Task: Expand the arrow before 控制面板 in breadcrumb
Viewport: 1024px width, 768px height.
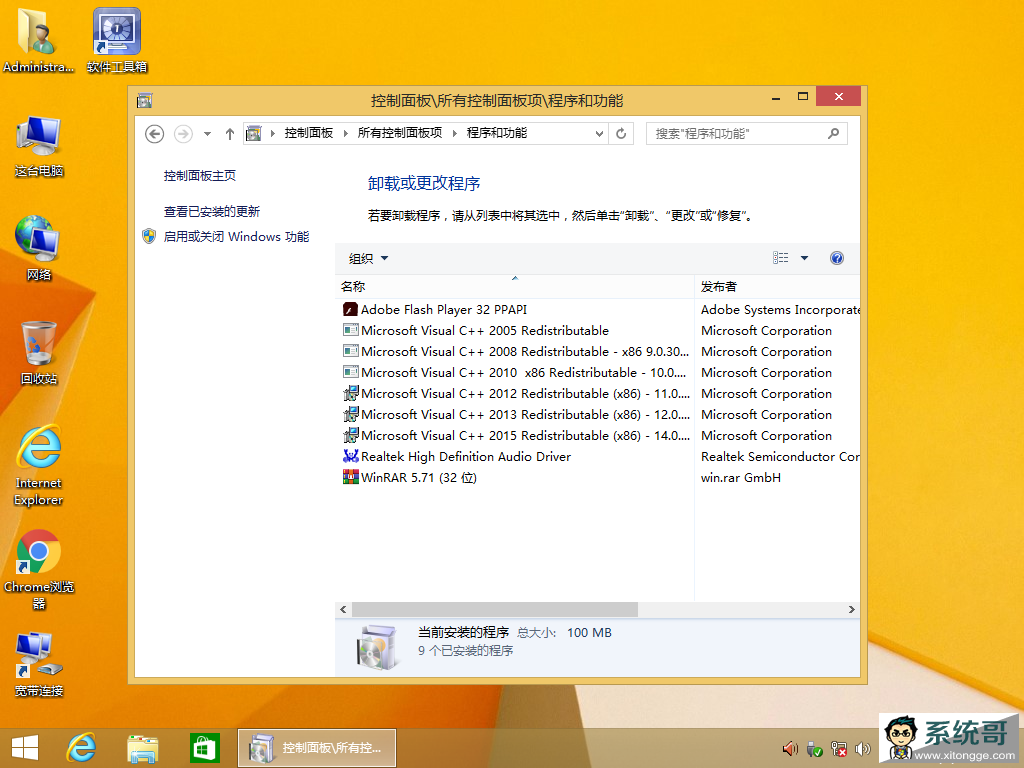Action: pyautogui.click(x=272, y=134)
